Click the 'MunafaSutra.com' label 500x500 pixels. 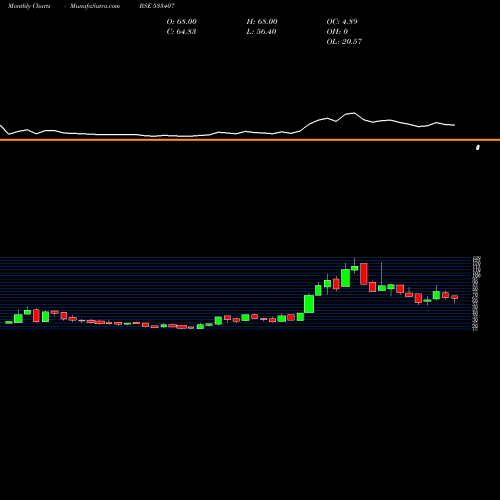click(x=95, y=6)
